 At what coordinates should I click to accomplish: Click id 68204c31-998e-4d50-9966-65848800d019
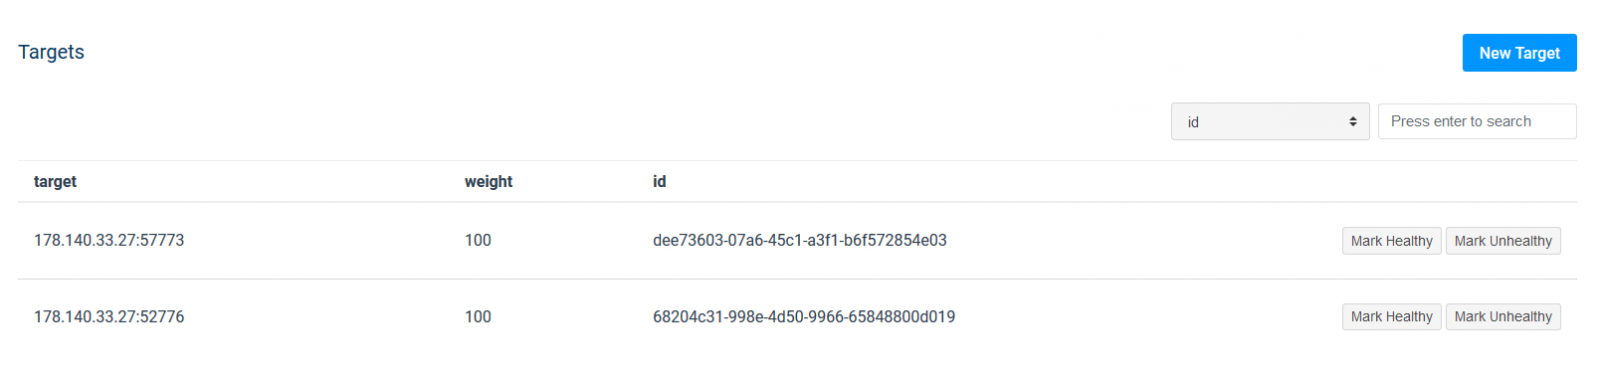click(804, 317)
